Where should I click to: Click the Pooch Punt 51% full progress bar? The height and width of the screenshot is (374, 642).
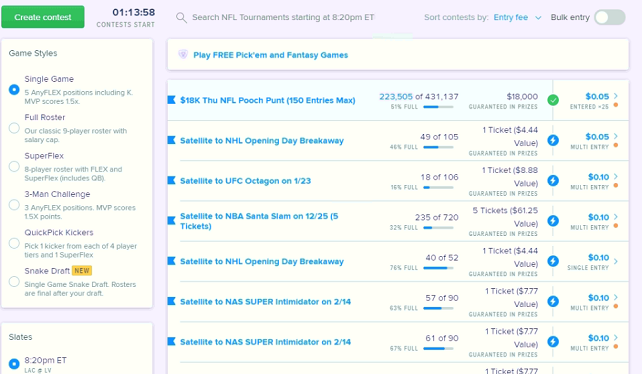438,107
